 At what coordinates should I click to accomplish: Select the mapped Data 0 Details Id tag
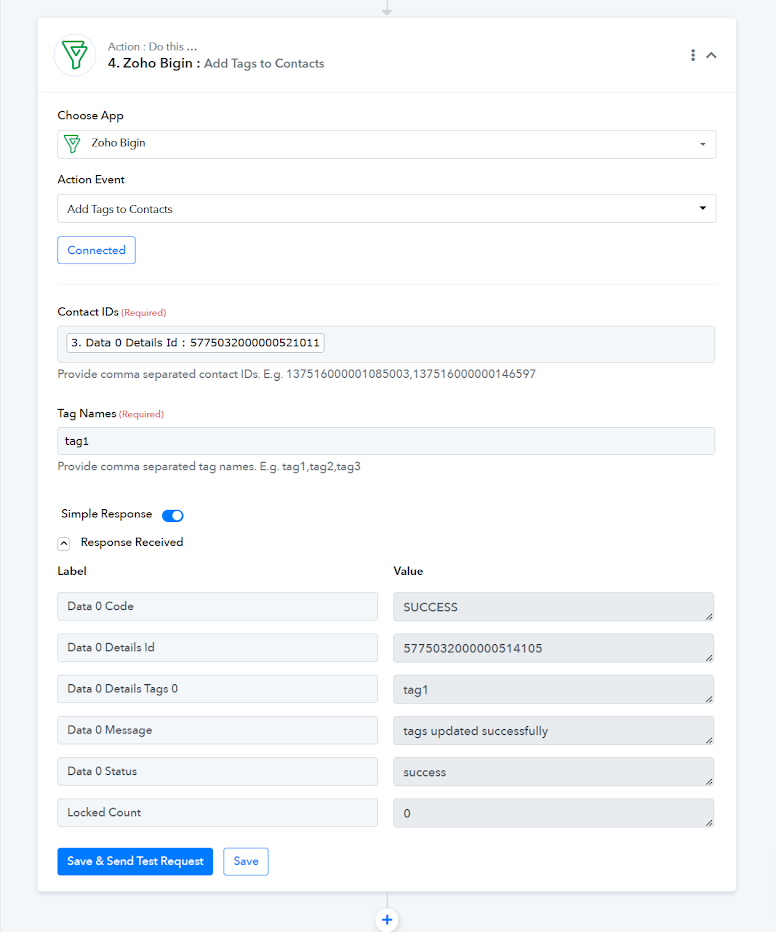195,343
